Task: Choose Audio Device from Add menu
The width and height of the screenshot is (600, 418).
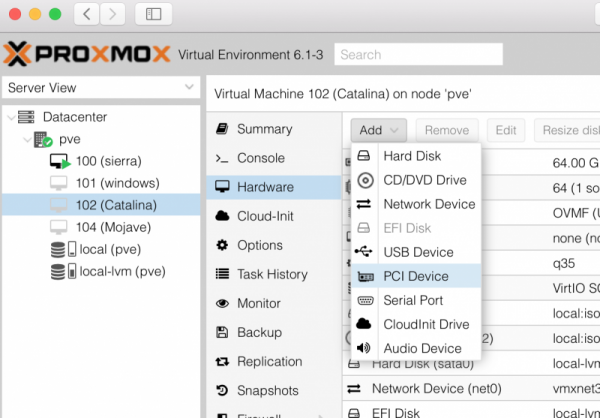Action: [416, 348]
